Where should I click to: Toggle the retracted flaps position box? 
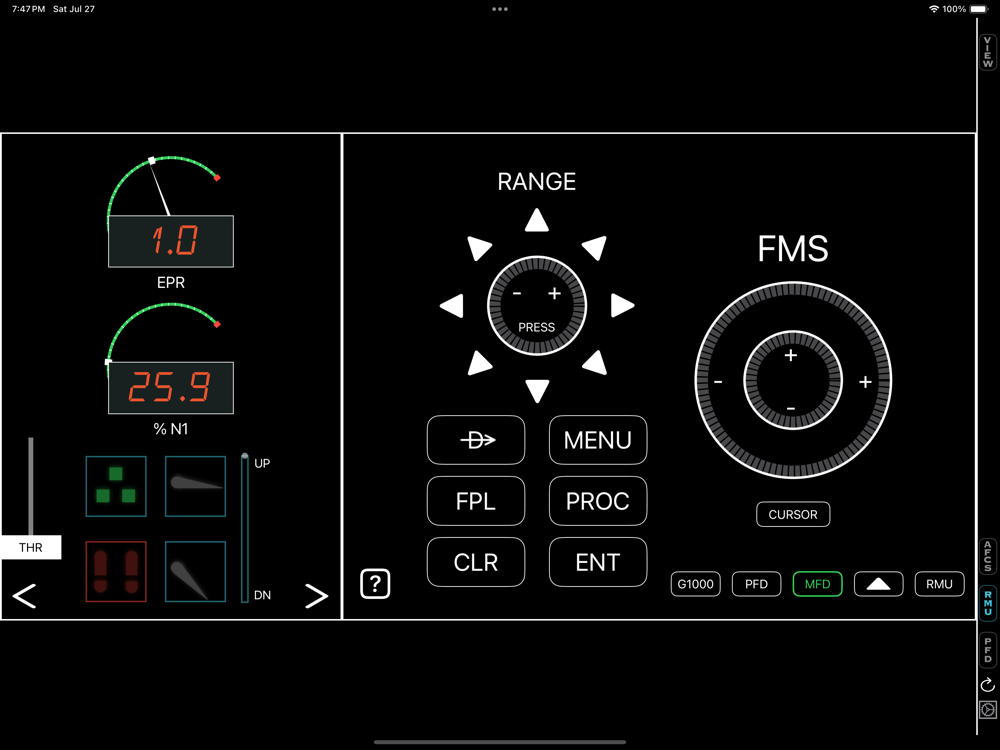tap(195, 486)
